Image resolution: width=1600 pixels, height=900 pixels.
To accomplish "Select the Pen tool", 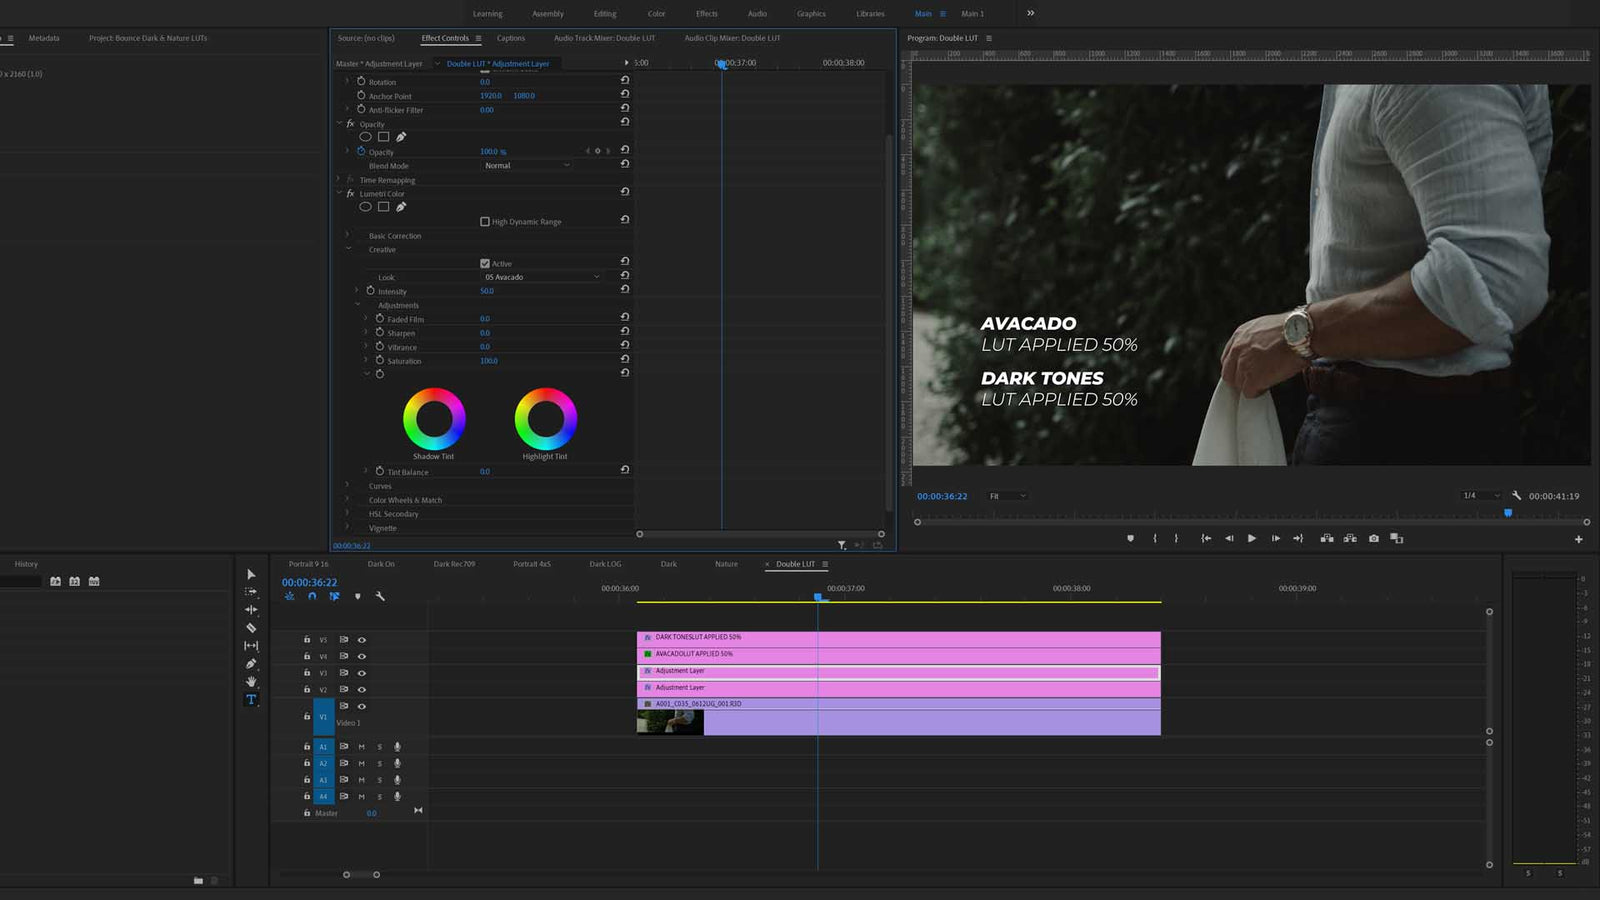I will (251, 662).
